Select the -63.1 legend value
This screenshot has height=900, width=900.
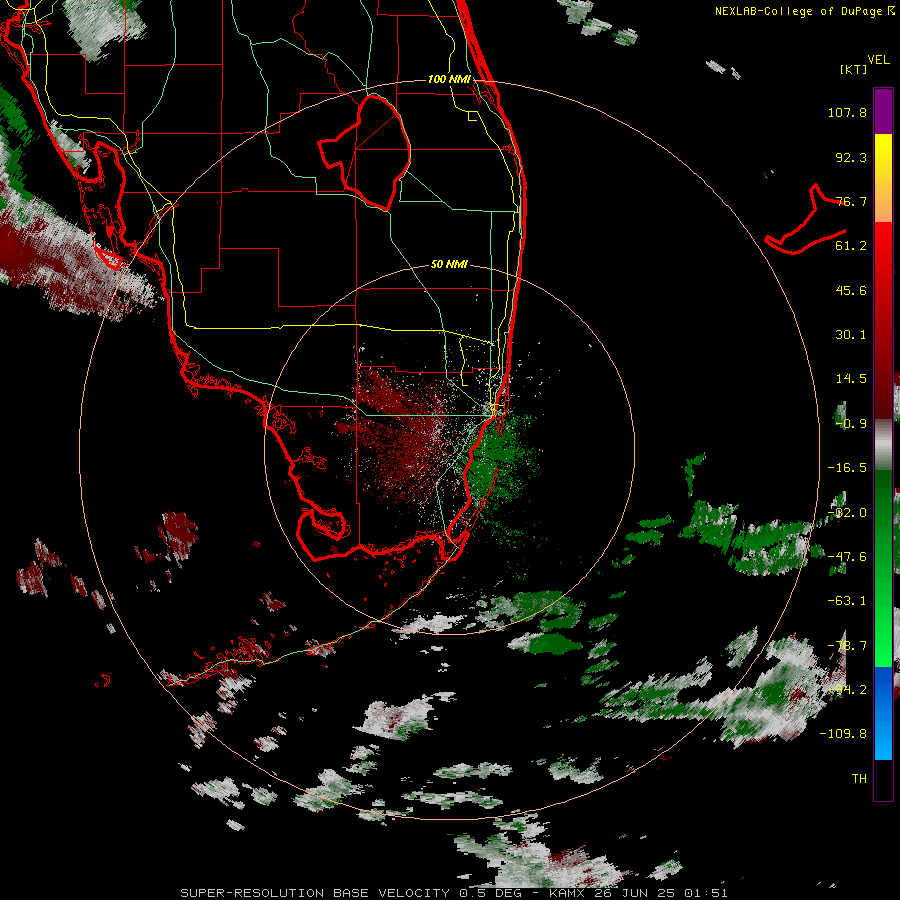tap(847, 601)
